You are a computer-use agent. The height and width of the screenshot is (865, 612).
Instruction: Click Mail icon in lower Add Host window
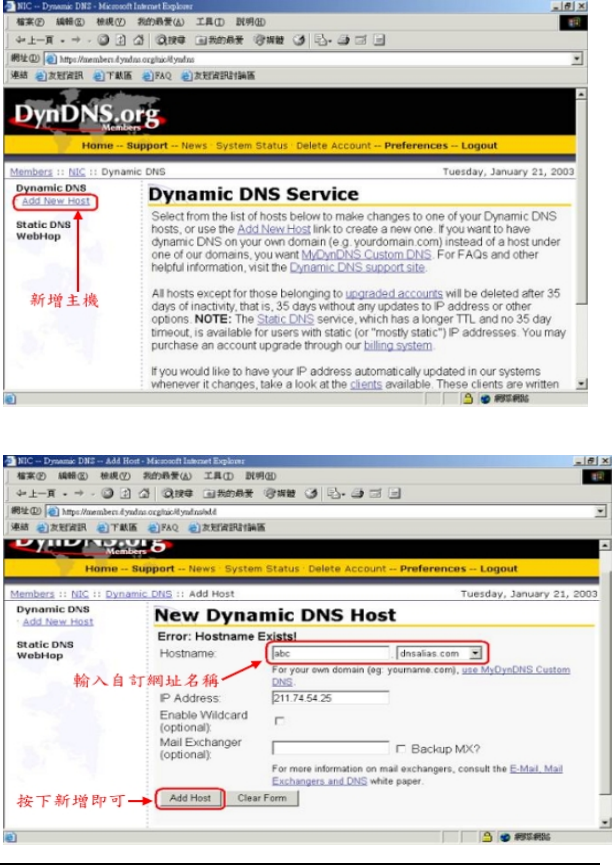334,493
